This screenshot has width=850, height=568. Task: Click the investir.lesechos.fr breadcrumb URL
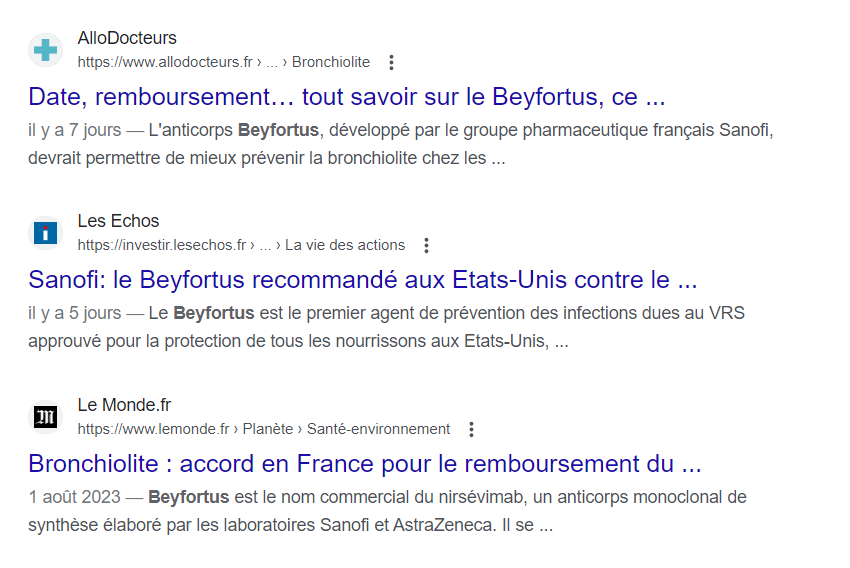point(241,245)
